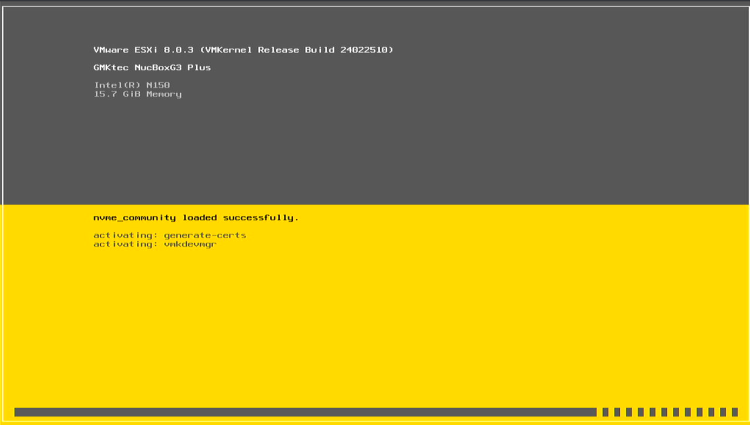Screen dimensions: 750x425
Task: Click the Intel(R) N150 processor line
Action: click(132, 85)
